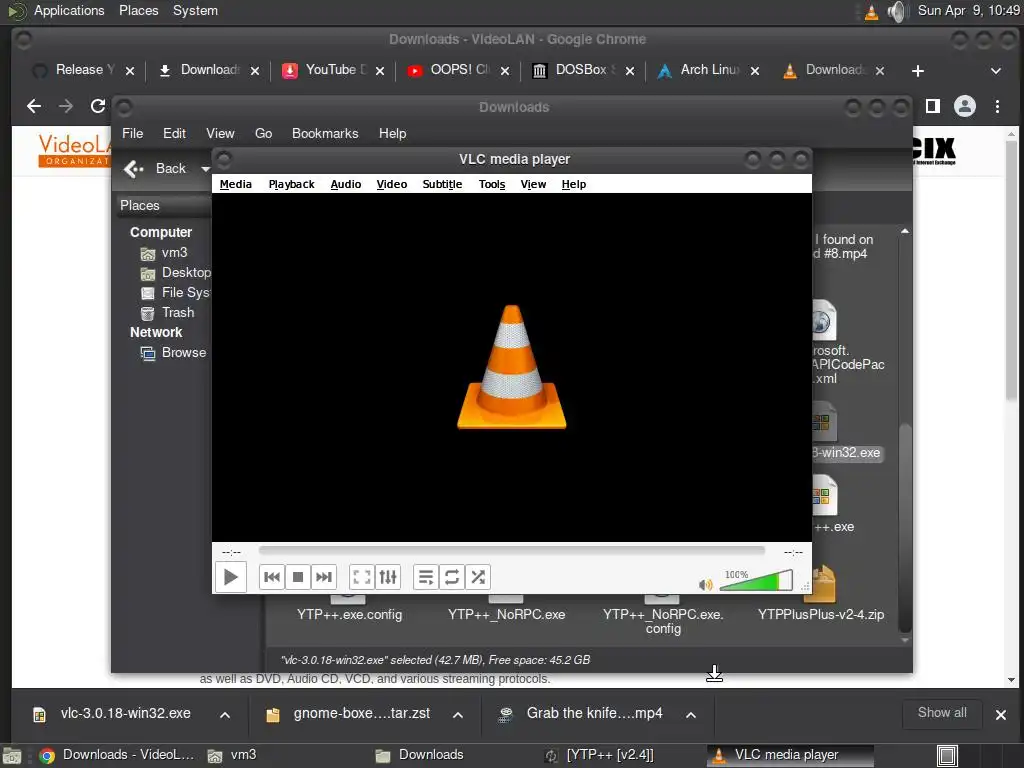Open the VLC Audio menu
This screenshot has width=1024, height=768.
point(345,184)
